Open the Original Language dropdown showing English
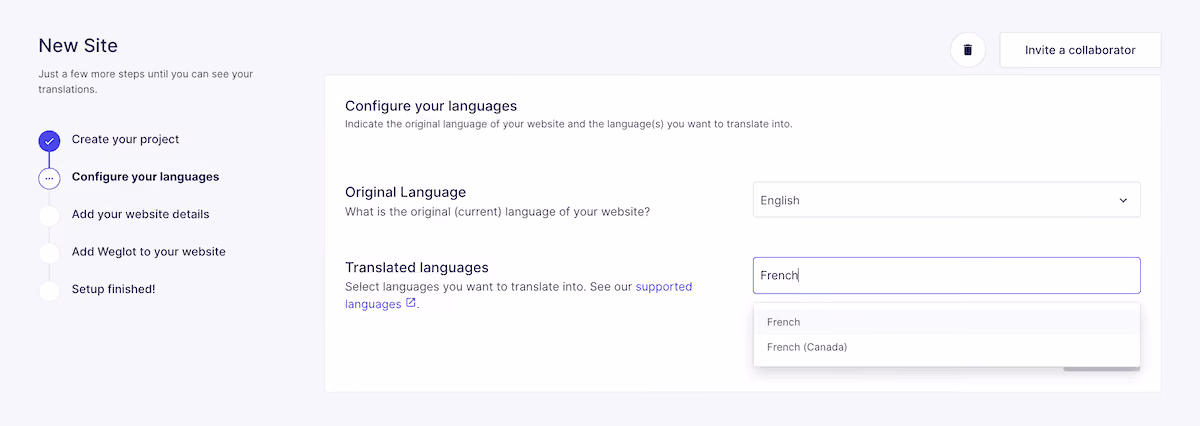This screenshot has height=426, width=1200. [946, 200]
